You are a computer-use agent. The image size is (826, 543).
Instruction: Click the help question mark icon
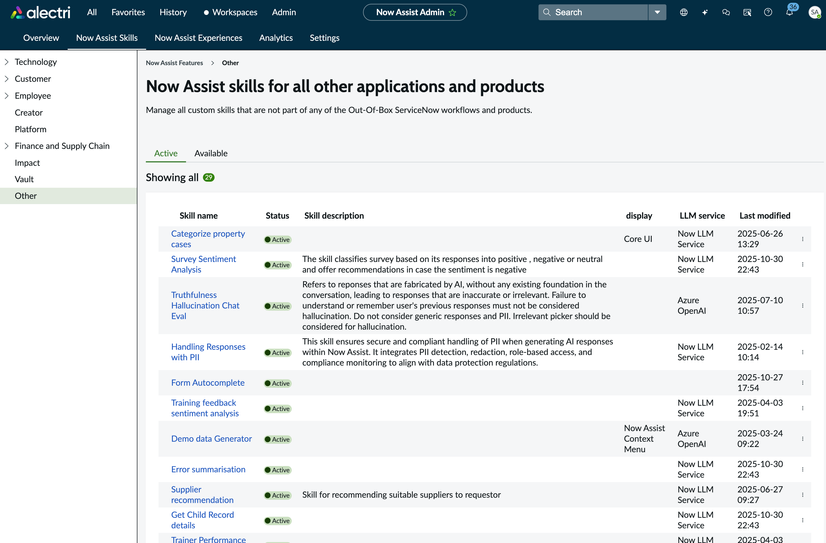click(x=768, y=13)
